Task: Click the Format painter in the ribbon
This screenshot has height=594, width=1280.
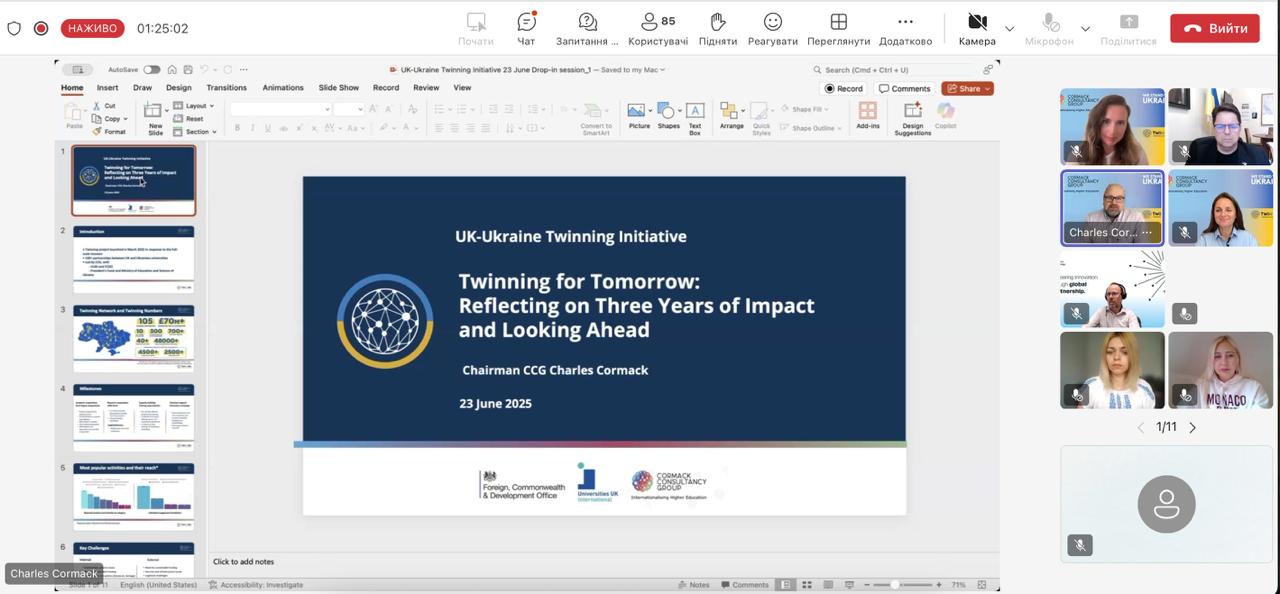Action: [109, 131]
